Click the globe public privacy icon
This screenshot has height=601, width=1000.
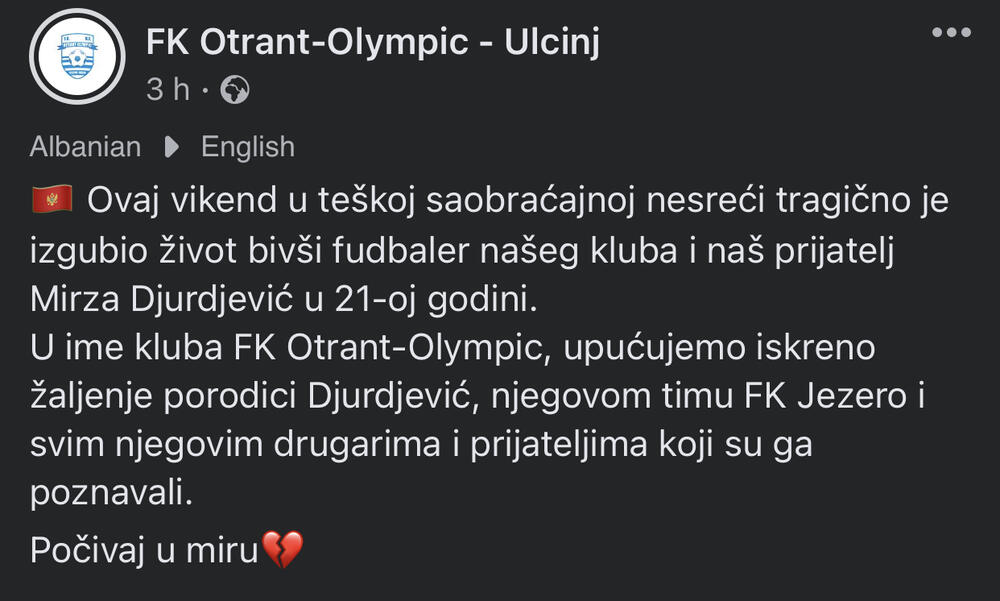coord(234,90)
